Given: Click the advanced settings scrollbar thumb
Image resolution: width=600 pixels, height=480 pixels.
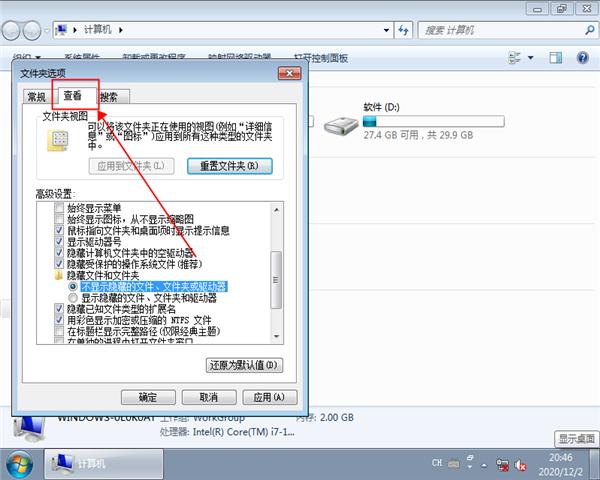Looking at the screenshot, I should pos(276,280).
